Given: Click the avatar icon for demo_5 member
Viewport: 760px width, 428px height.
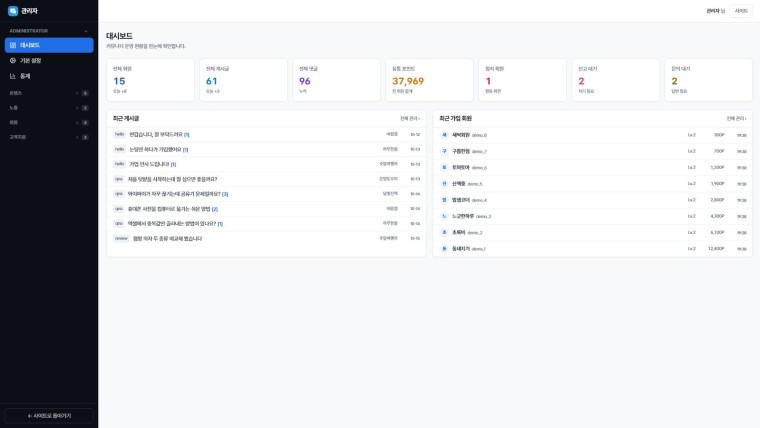Looking at the screenshot, I should (x=444, y=184).
